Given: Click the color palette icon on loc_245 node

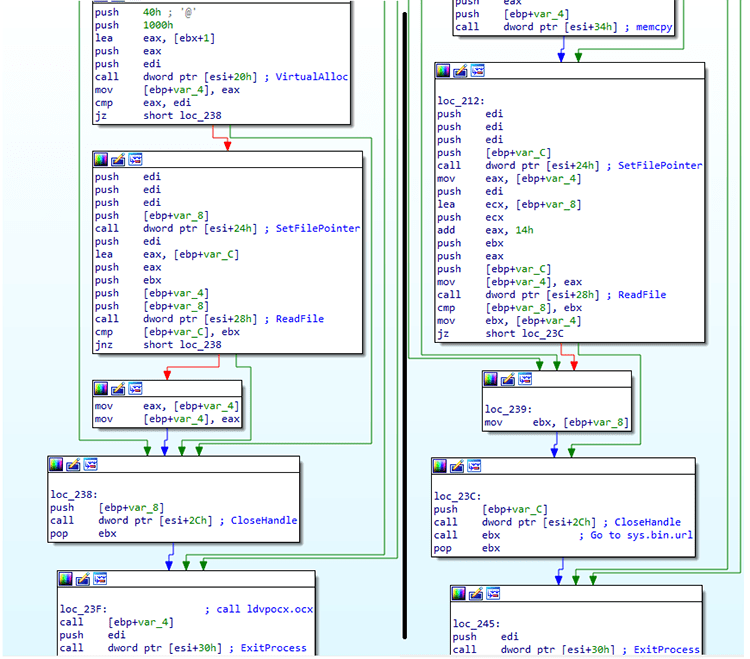Looking at the screenshot, I should (x=460, y=593).
